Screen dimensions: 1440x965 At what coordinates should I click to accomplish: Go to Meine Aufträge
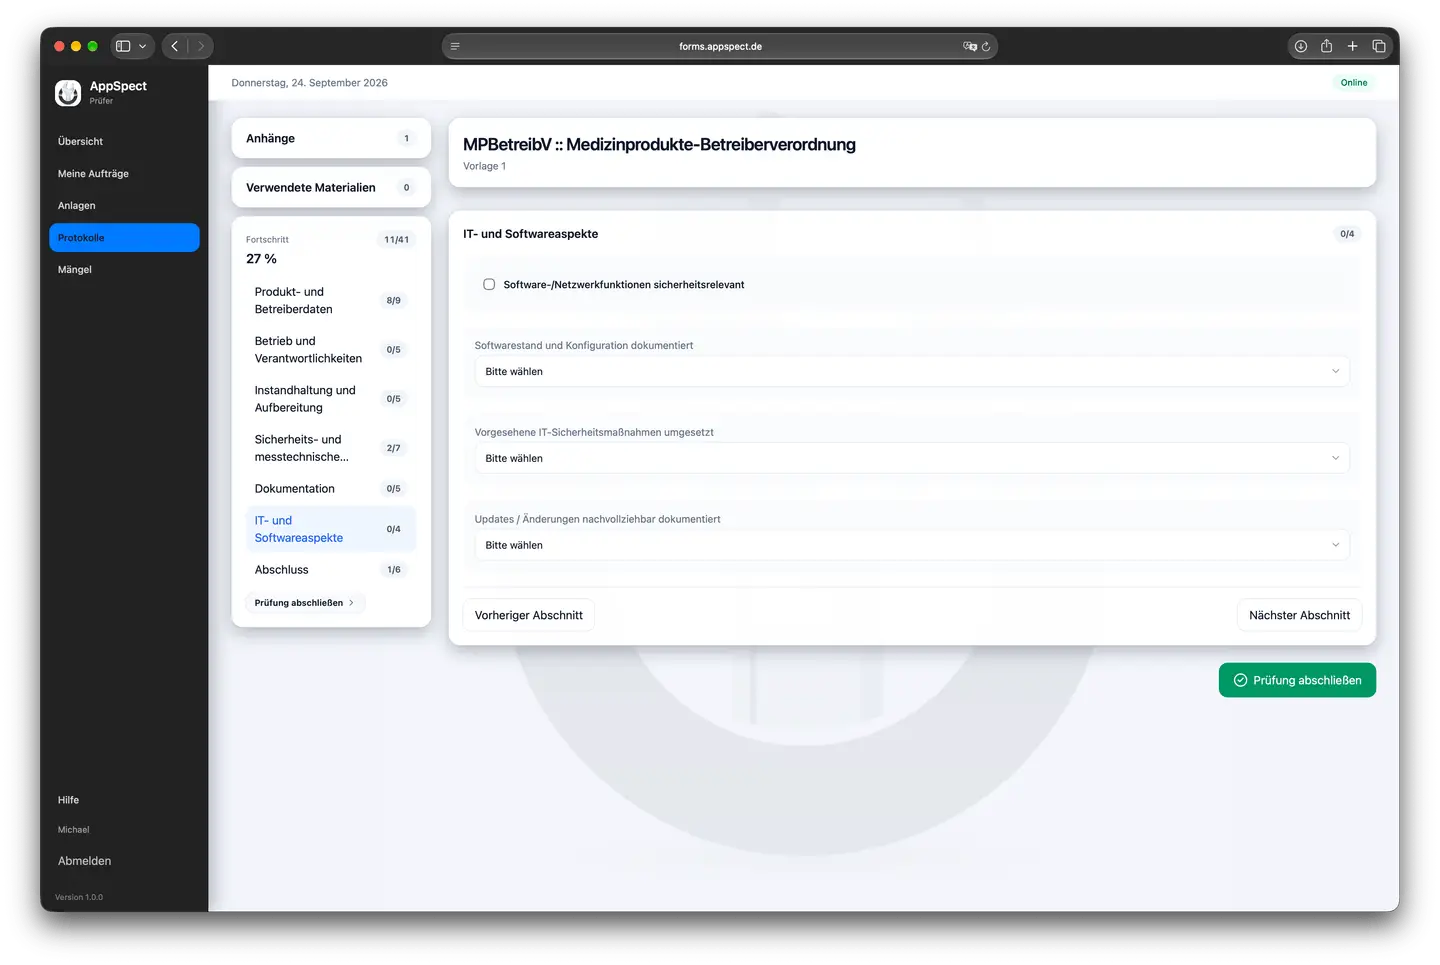[x=124, y=174]
